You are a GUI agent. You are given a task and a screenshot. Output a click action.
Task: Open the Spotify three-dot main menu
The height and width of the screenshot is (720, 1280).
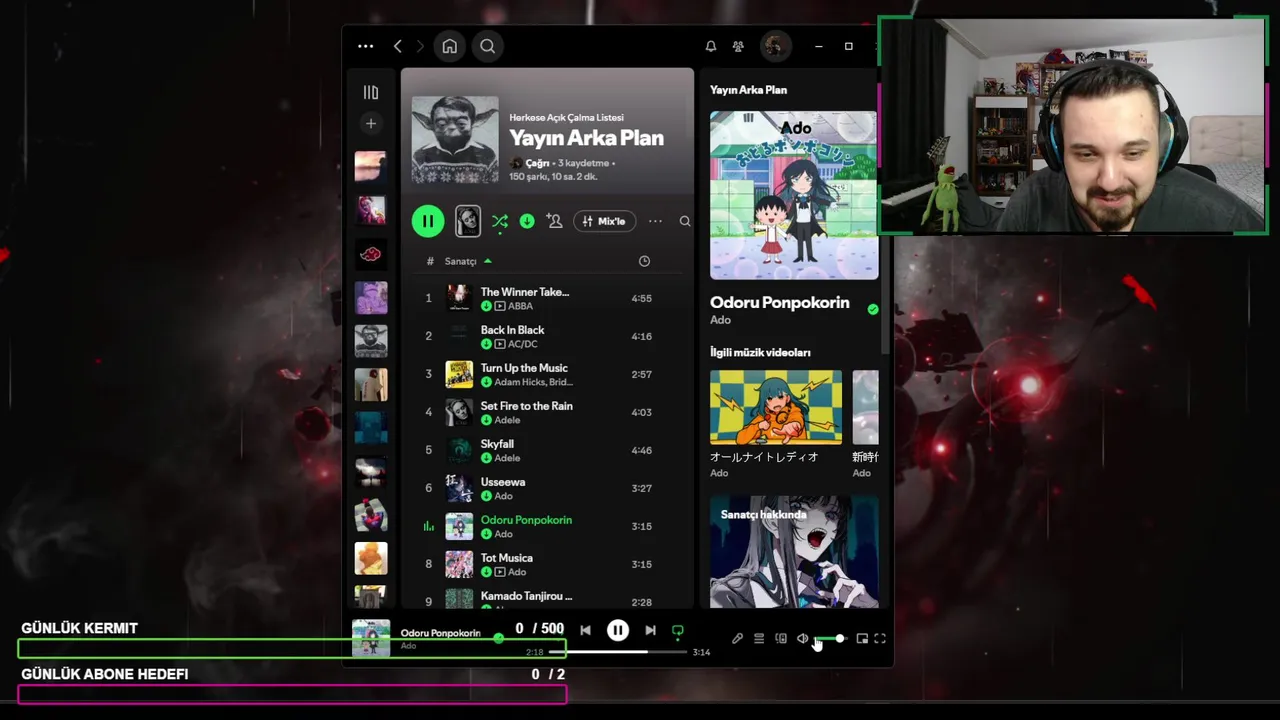[x=366, y=46]
